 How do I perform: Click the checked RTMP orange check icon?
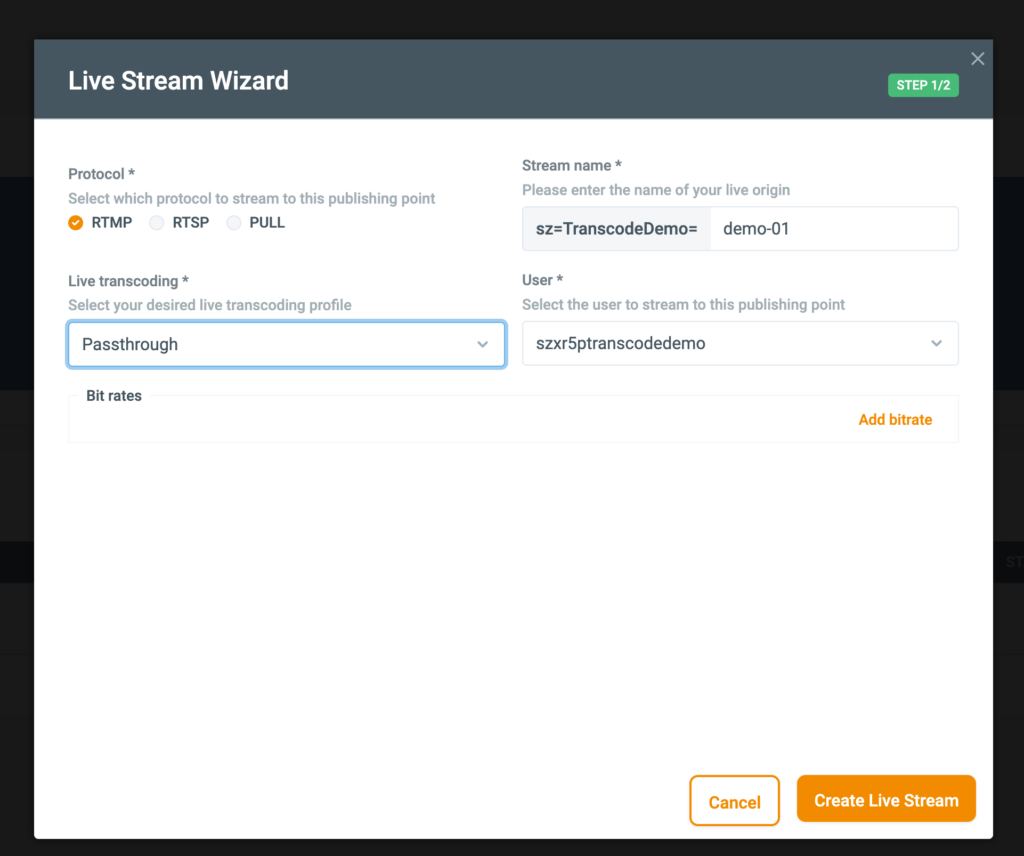[75, 222]
